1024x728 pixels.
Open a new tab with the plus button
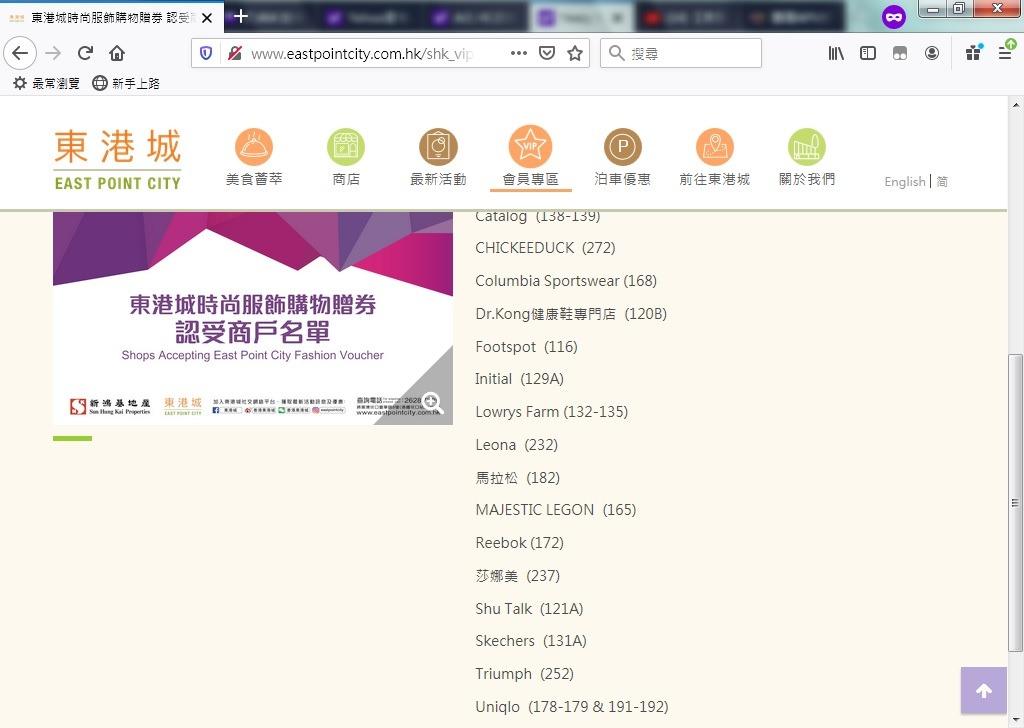pos(240,16)
